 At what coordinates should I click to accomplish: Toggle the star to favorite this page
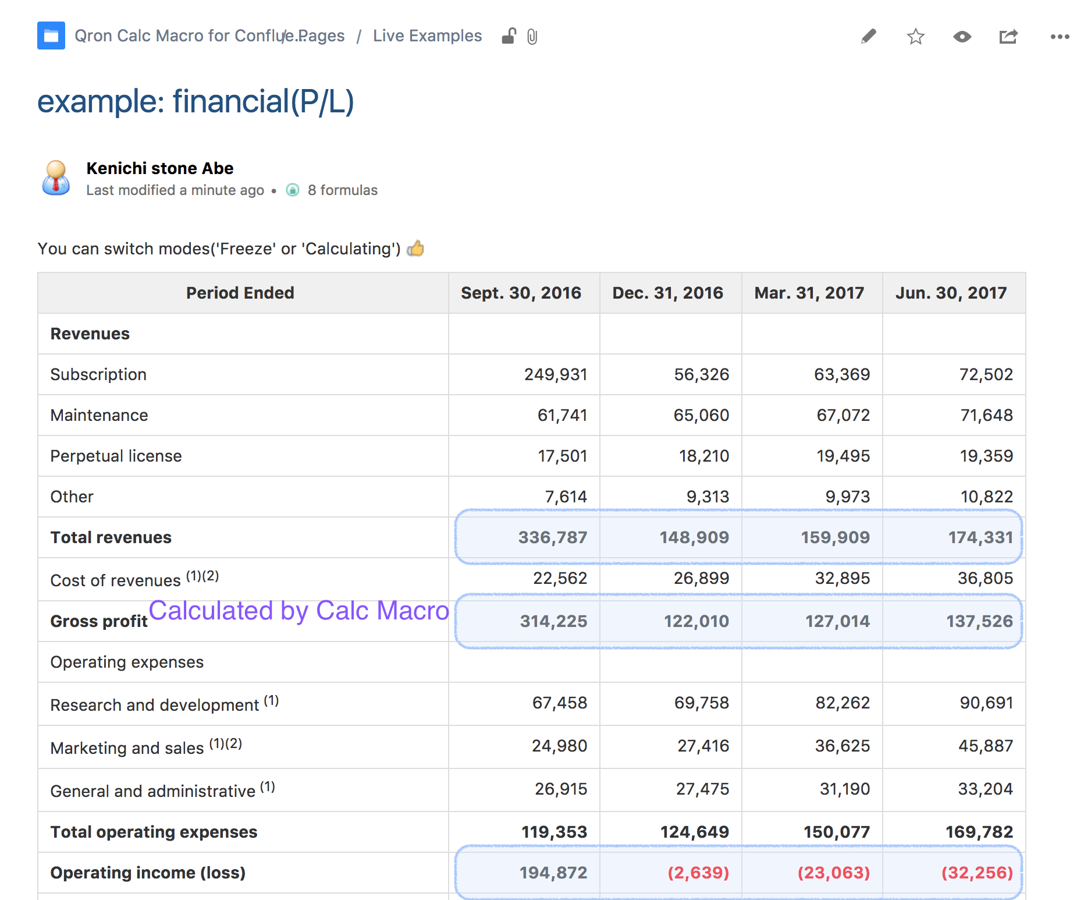tap(915, 37)
